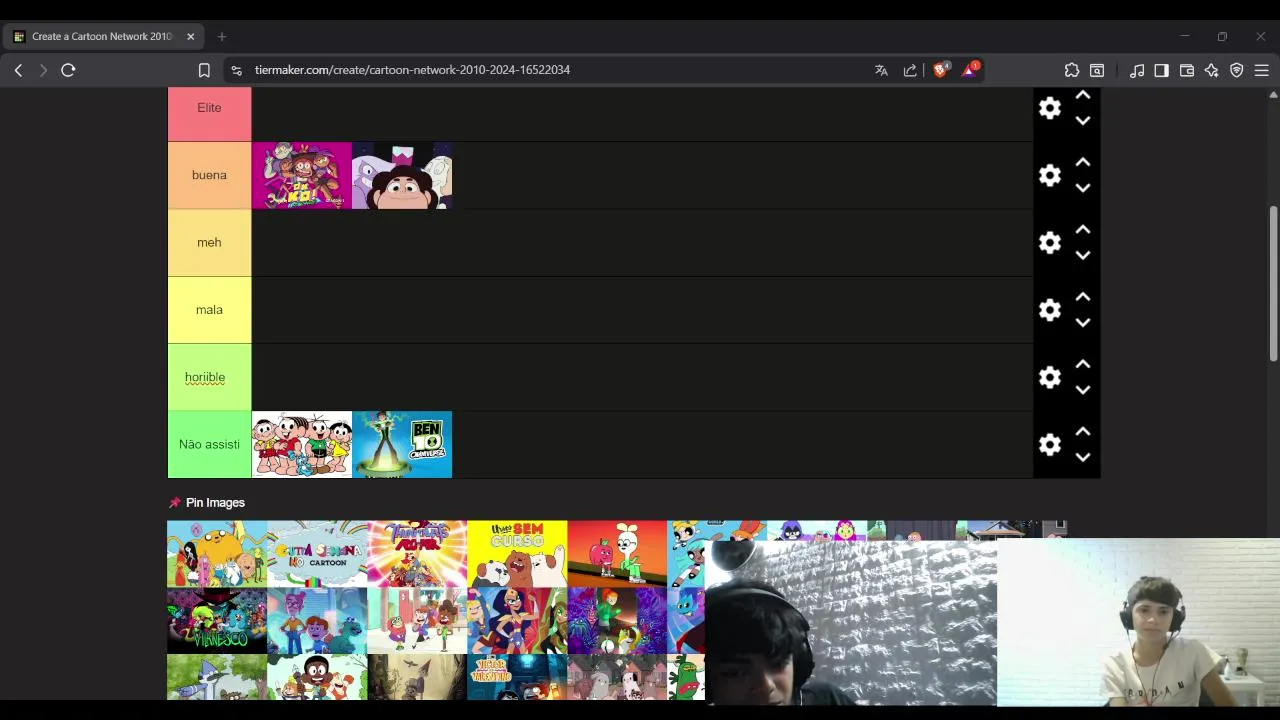Click the Não assisti tier label
1280x720 pixels.
(x=209, y=444)
